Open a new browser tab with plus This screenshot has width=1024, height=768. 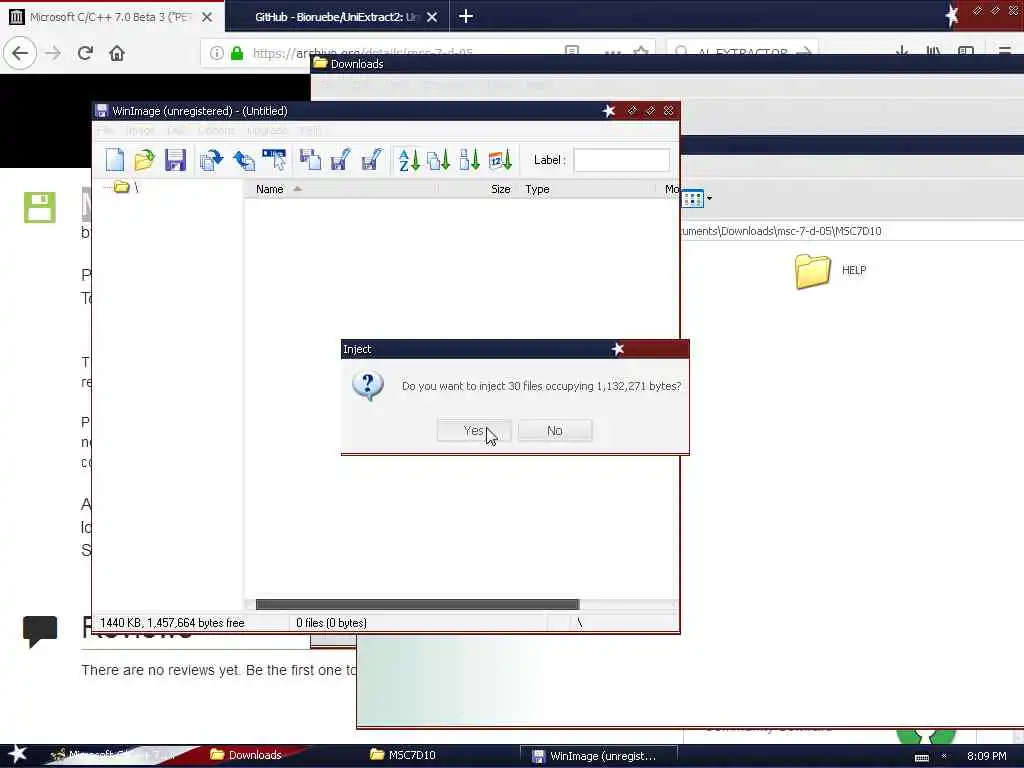pos(466,16)
